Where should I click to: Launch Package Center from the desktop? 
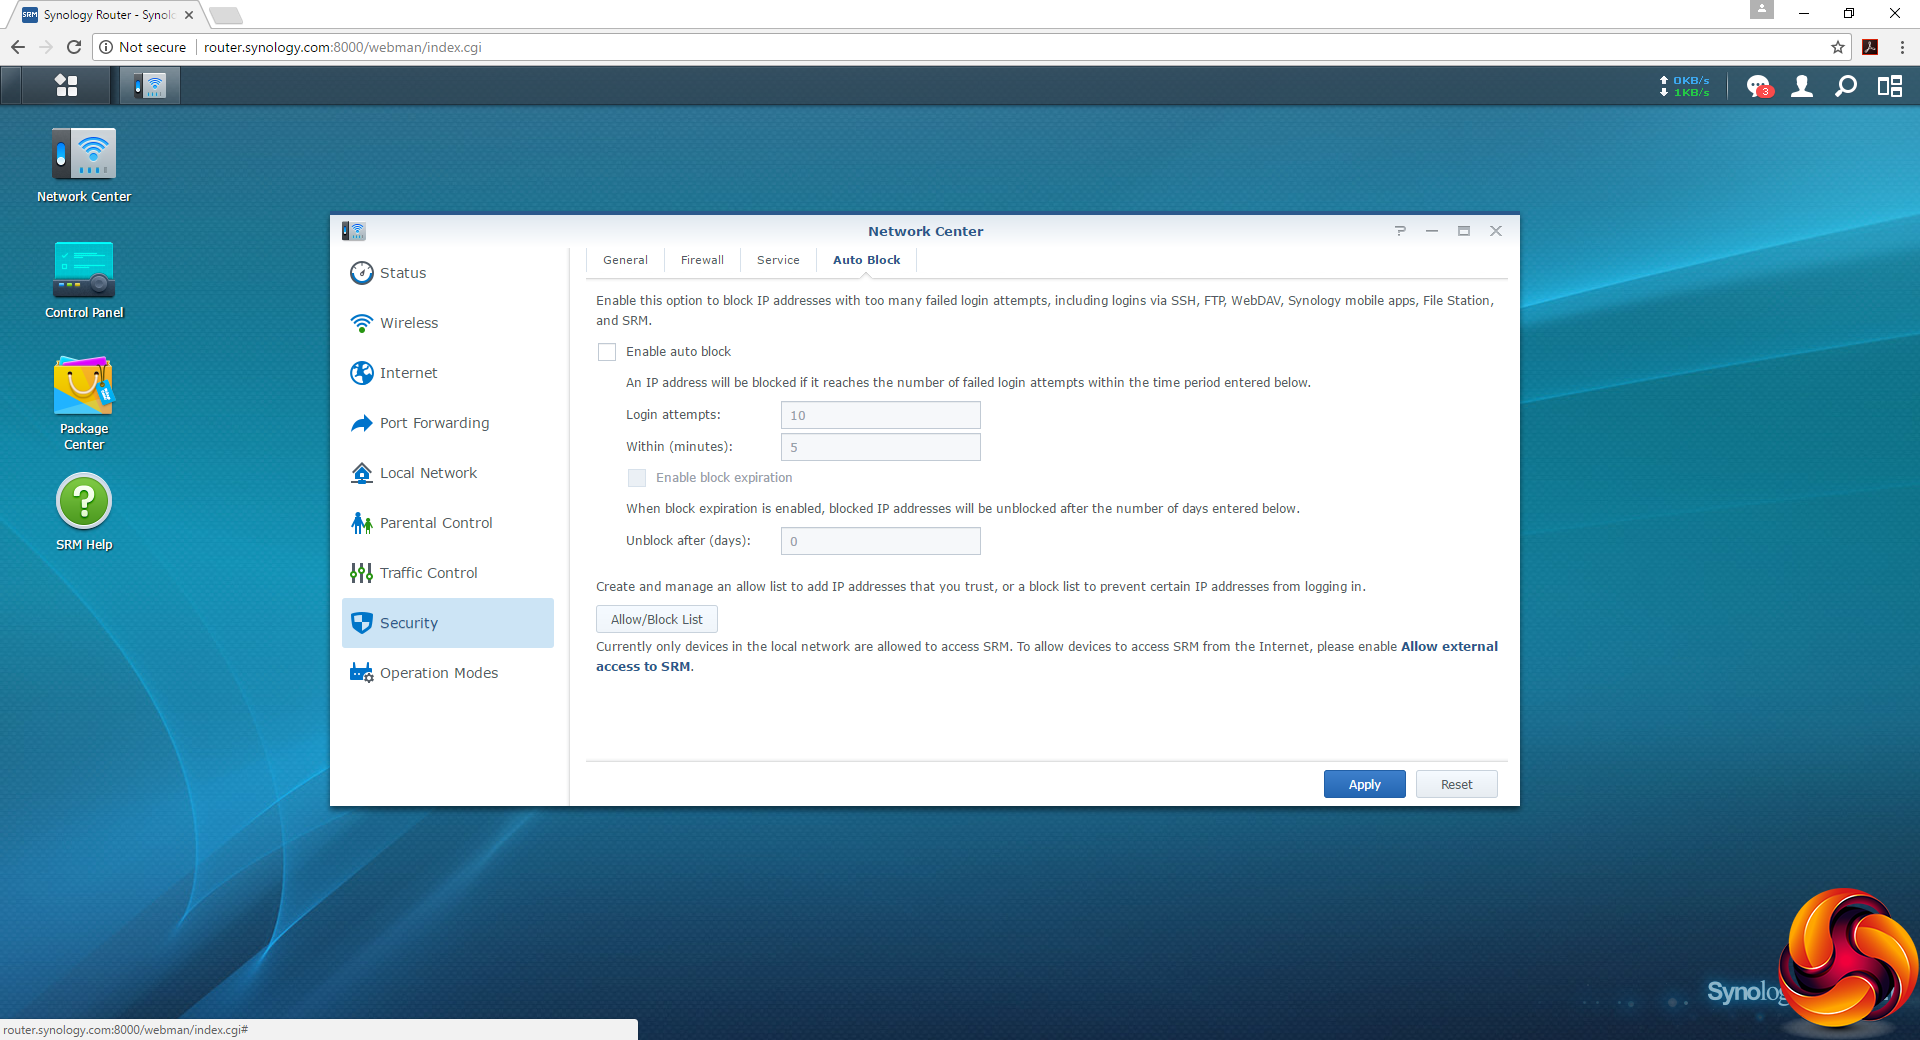point(84,404)
